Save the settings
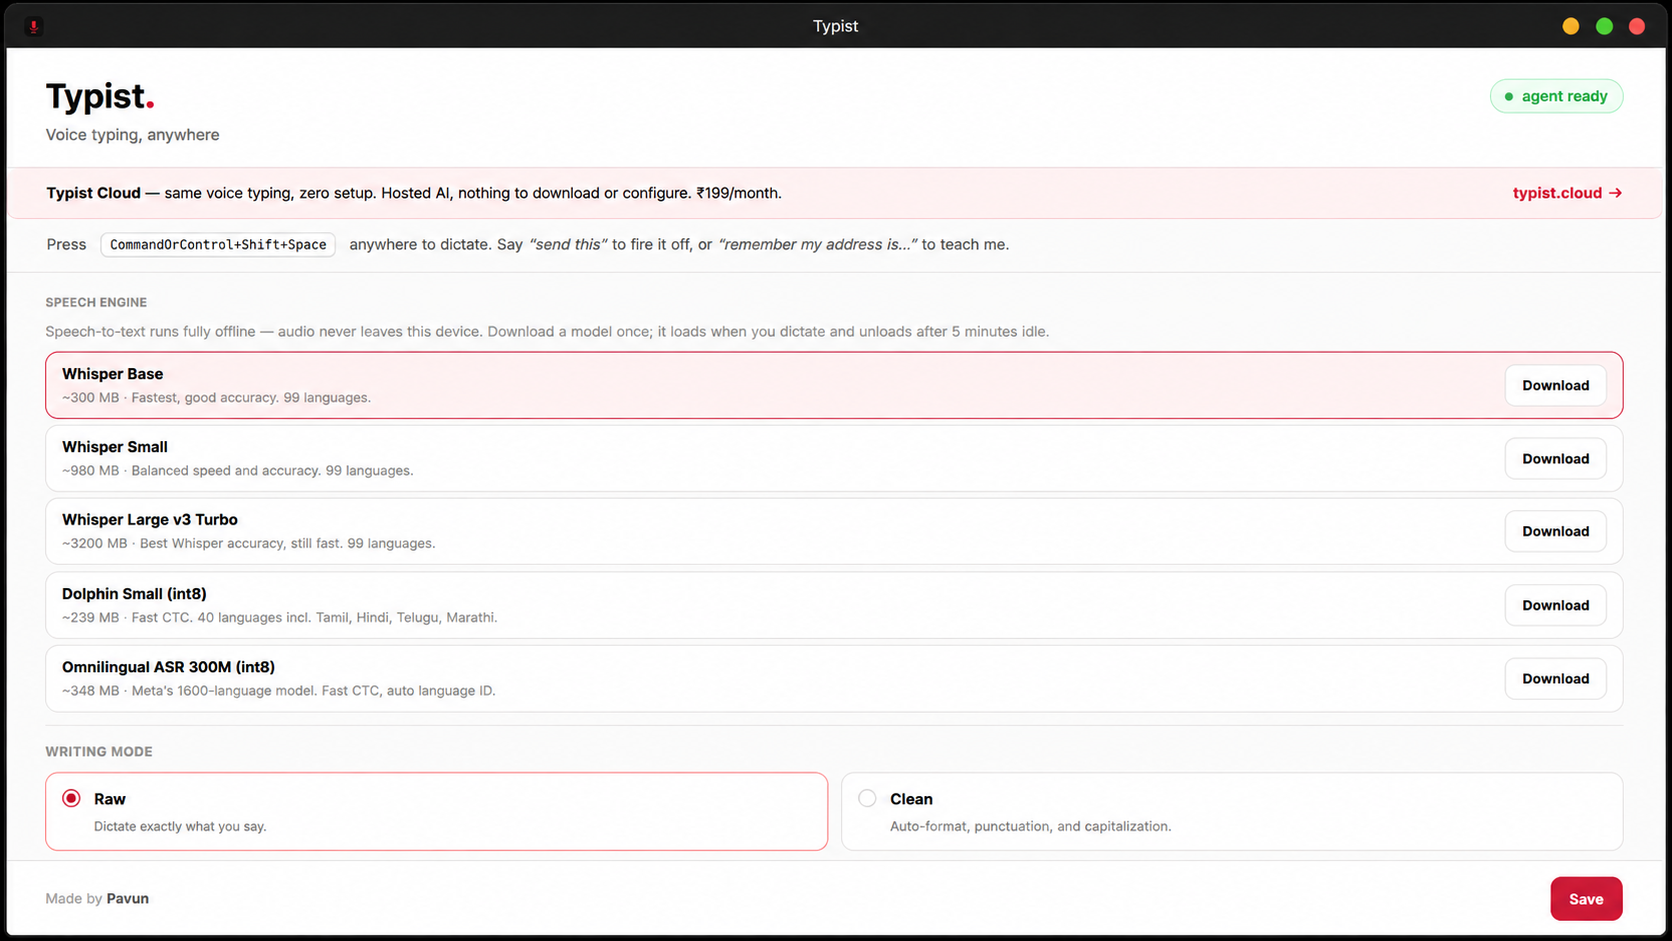The image size is (1672, 941). click(1586, 898)
